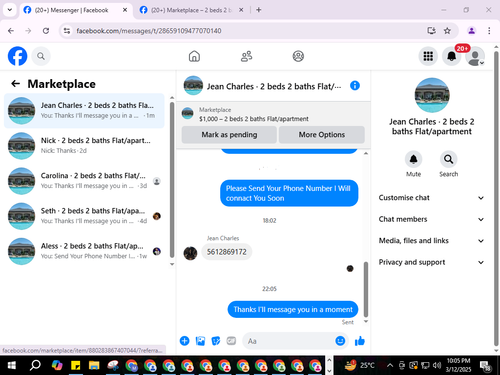
Task: Open emoji picker in message box
Action: point(340,341)
